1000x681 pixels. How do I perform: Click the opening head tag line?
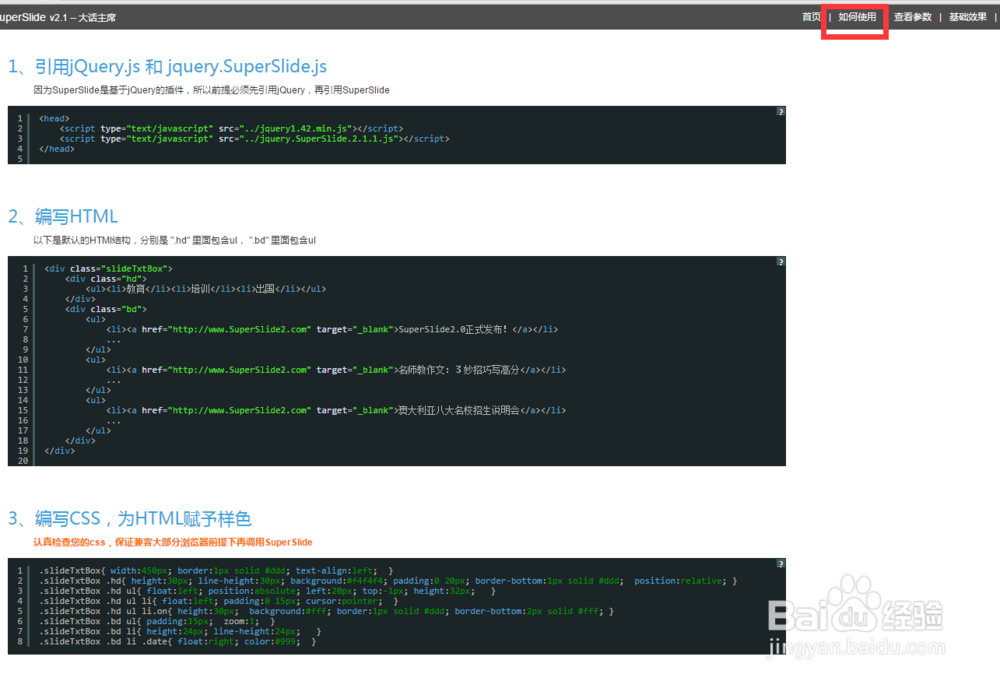[54, 118]
